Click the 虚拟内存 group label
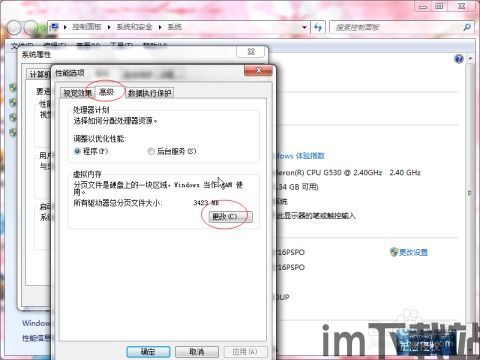The image size is (480, 360). (87, 174)
